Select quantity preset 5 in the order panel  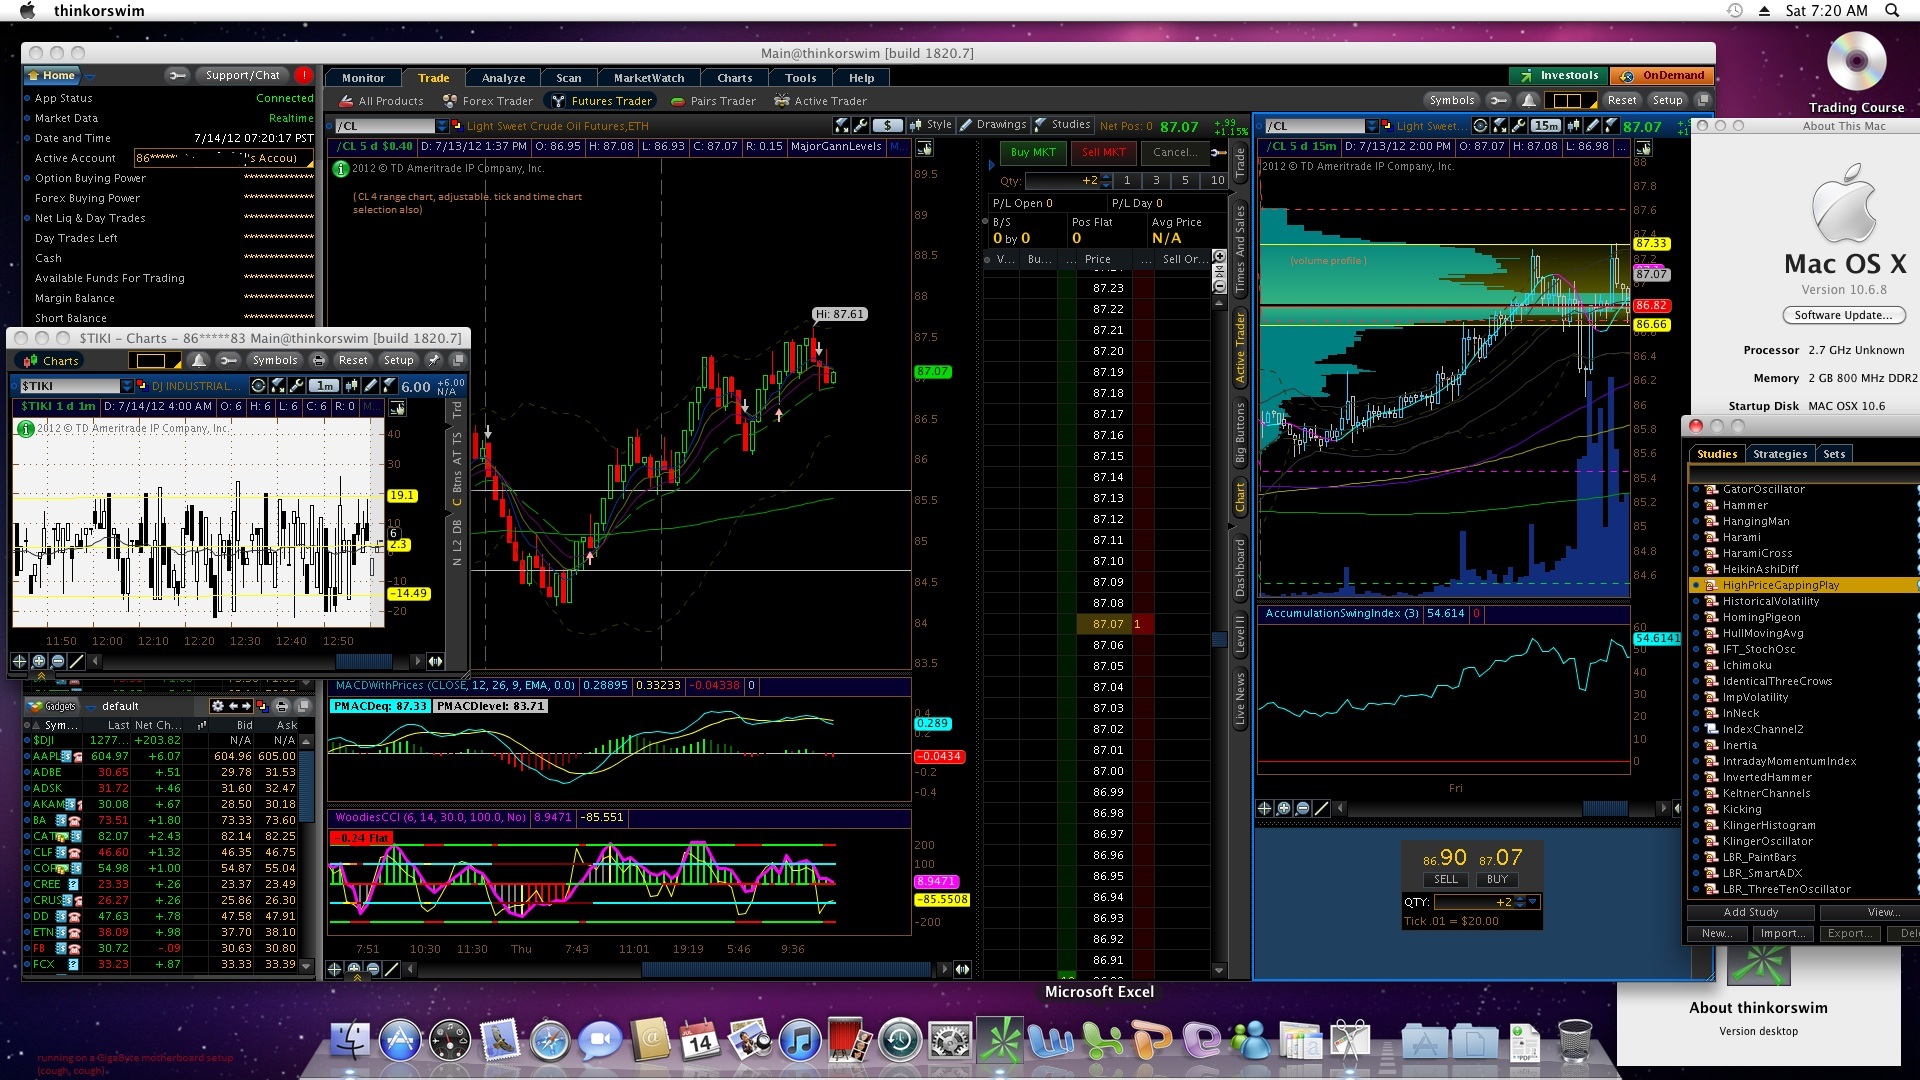(x=1185, y=181)
